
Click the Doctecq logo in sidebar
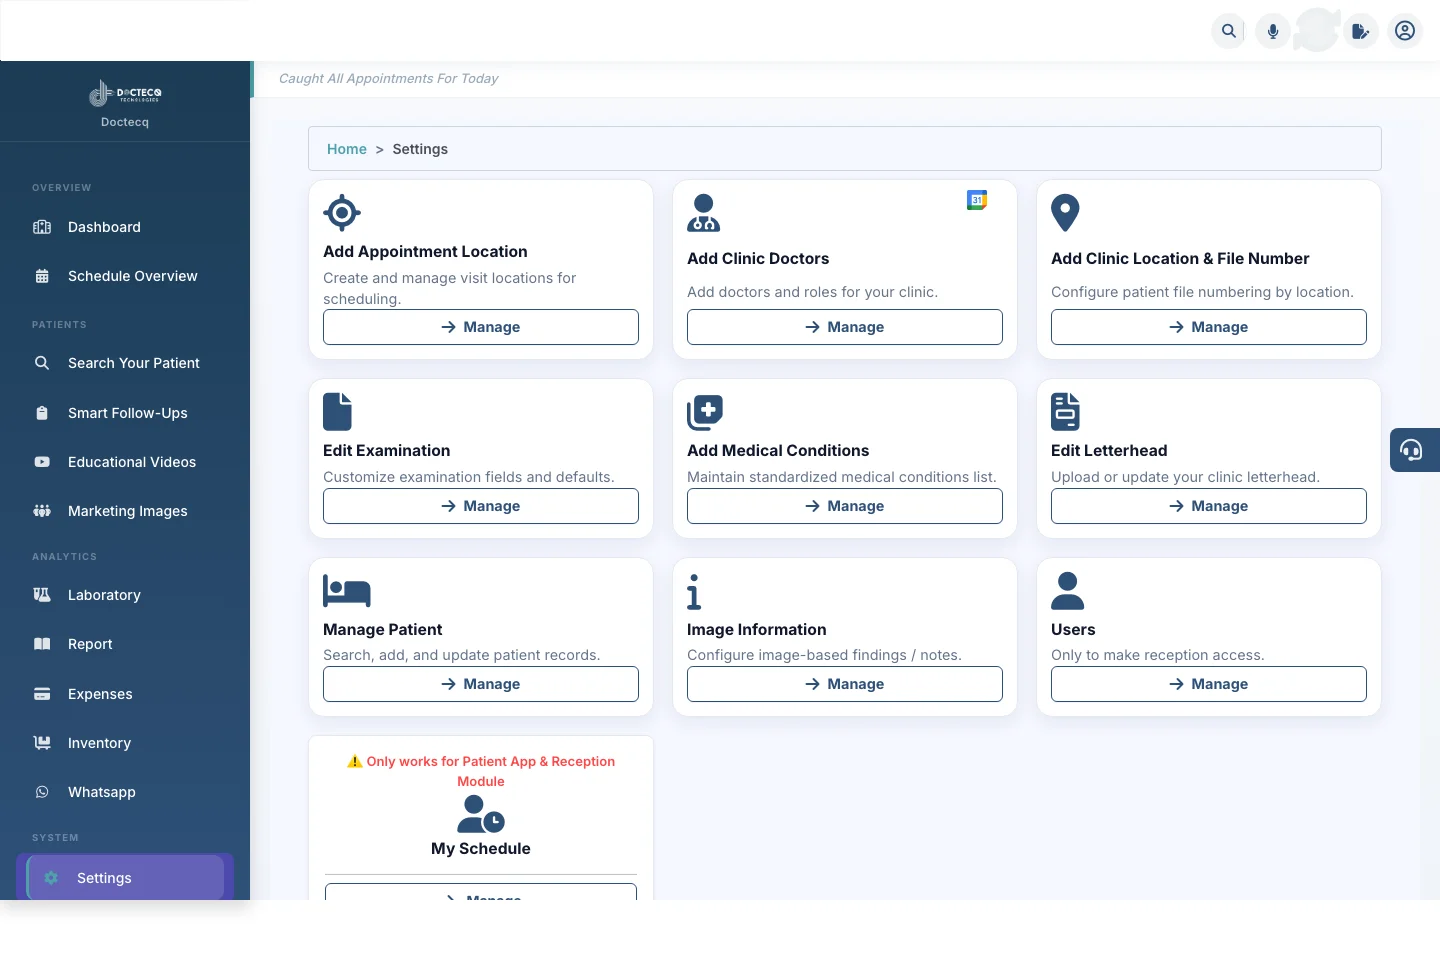(x=125, y=93)
